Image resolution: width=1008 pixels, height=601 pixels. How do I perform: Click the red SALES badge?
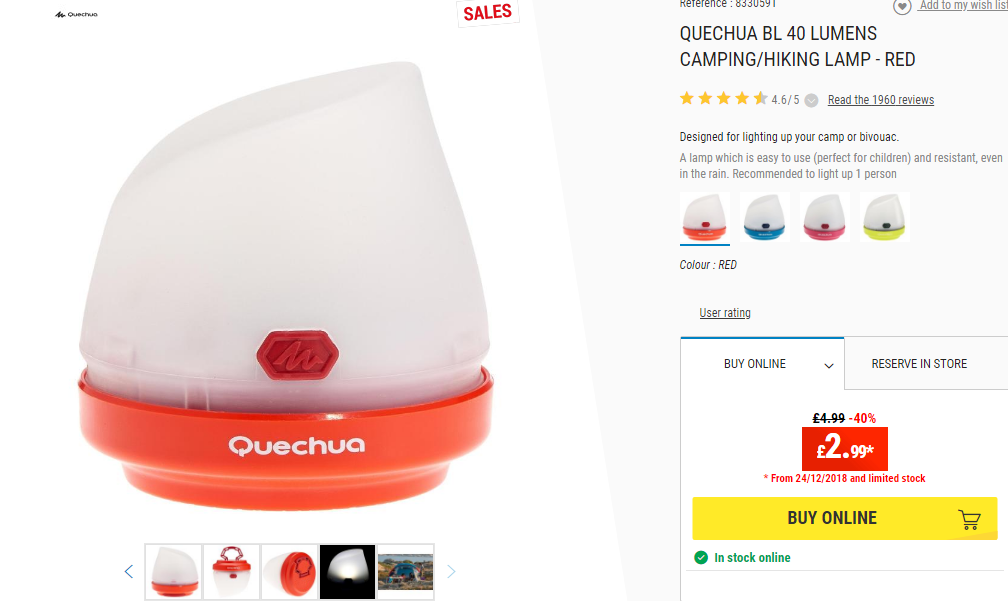point(488,12)
